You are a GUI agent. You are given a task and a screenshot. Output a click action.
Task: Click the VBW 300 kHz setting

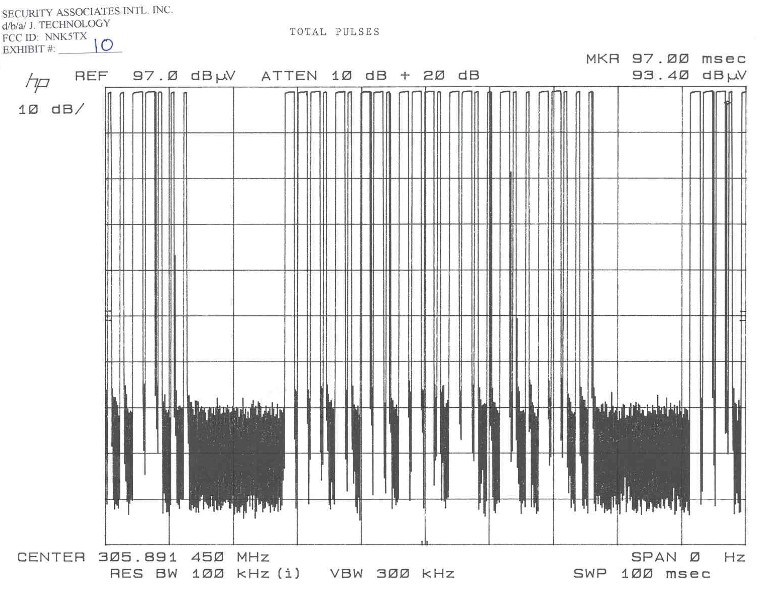392,574
